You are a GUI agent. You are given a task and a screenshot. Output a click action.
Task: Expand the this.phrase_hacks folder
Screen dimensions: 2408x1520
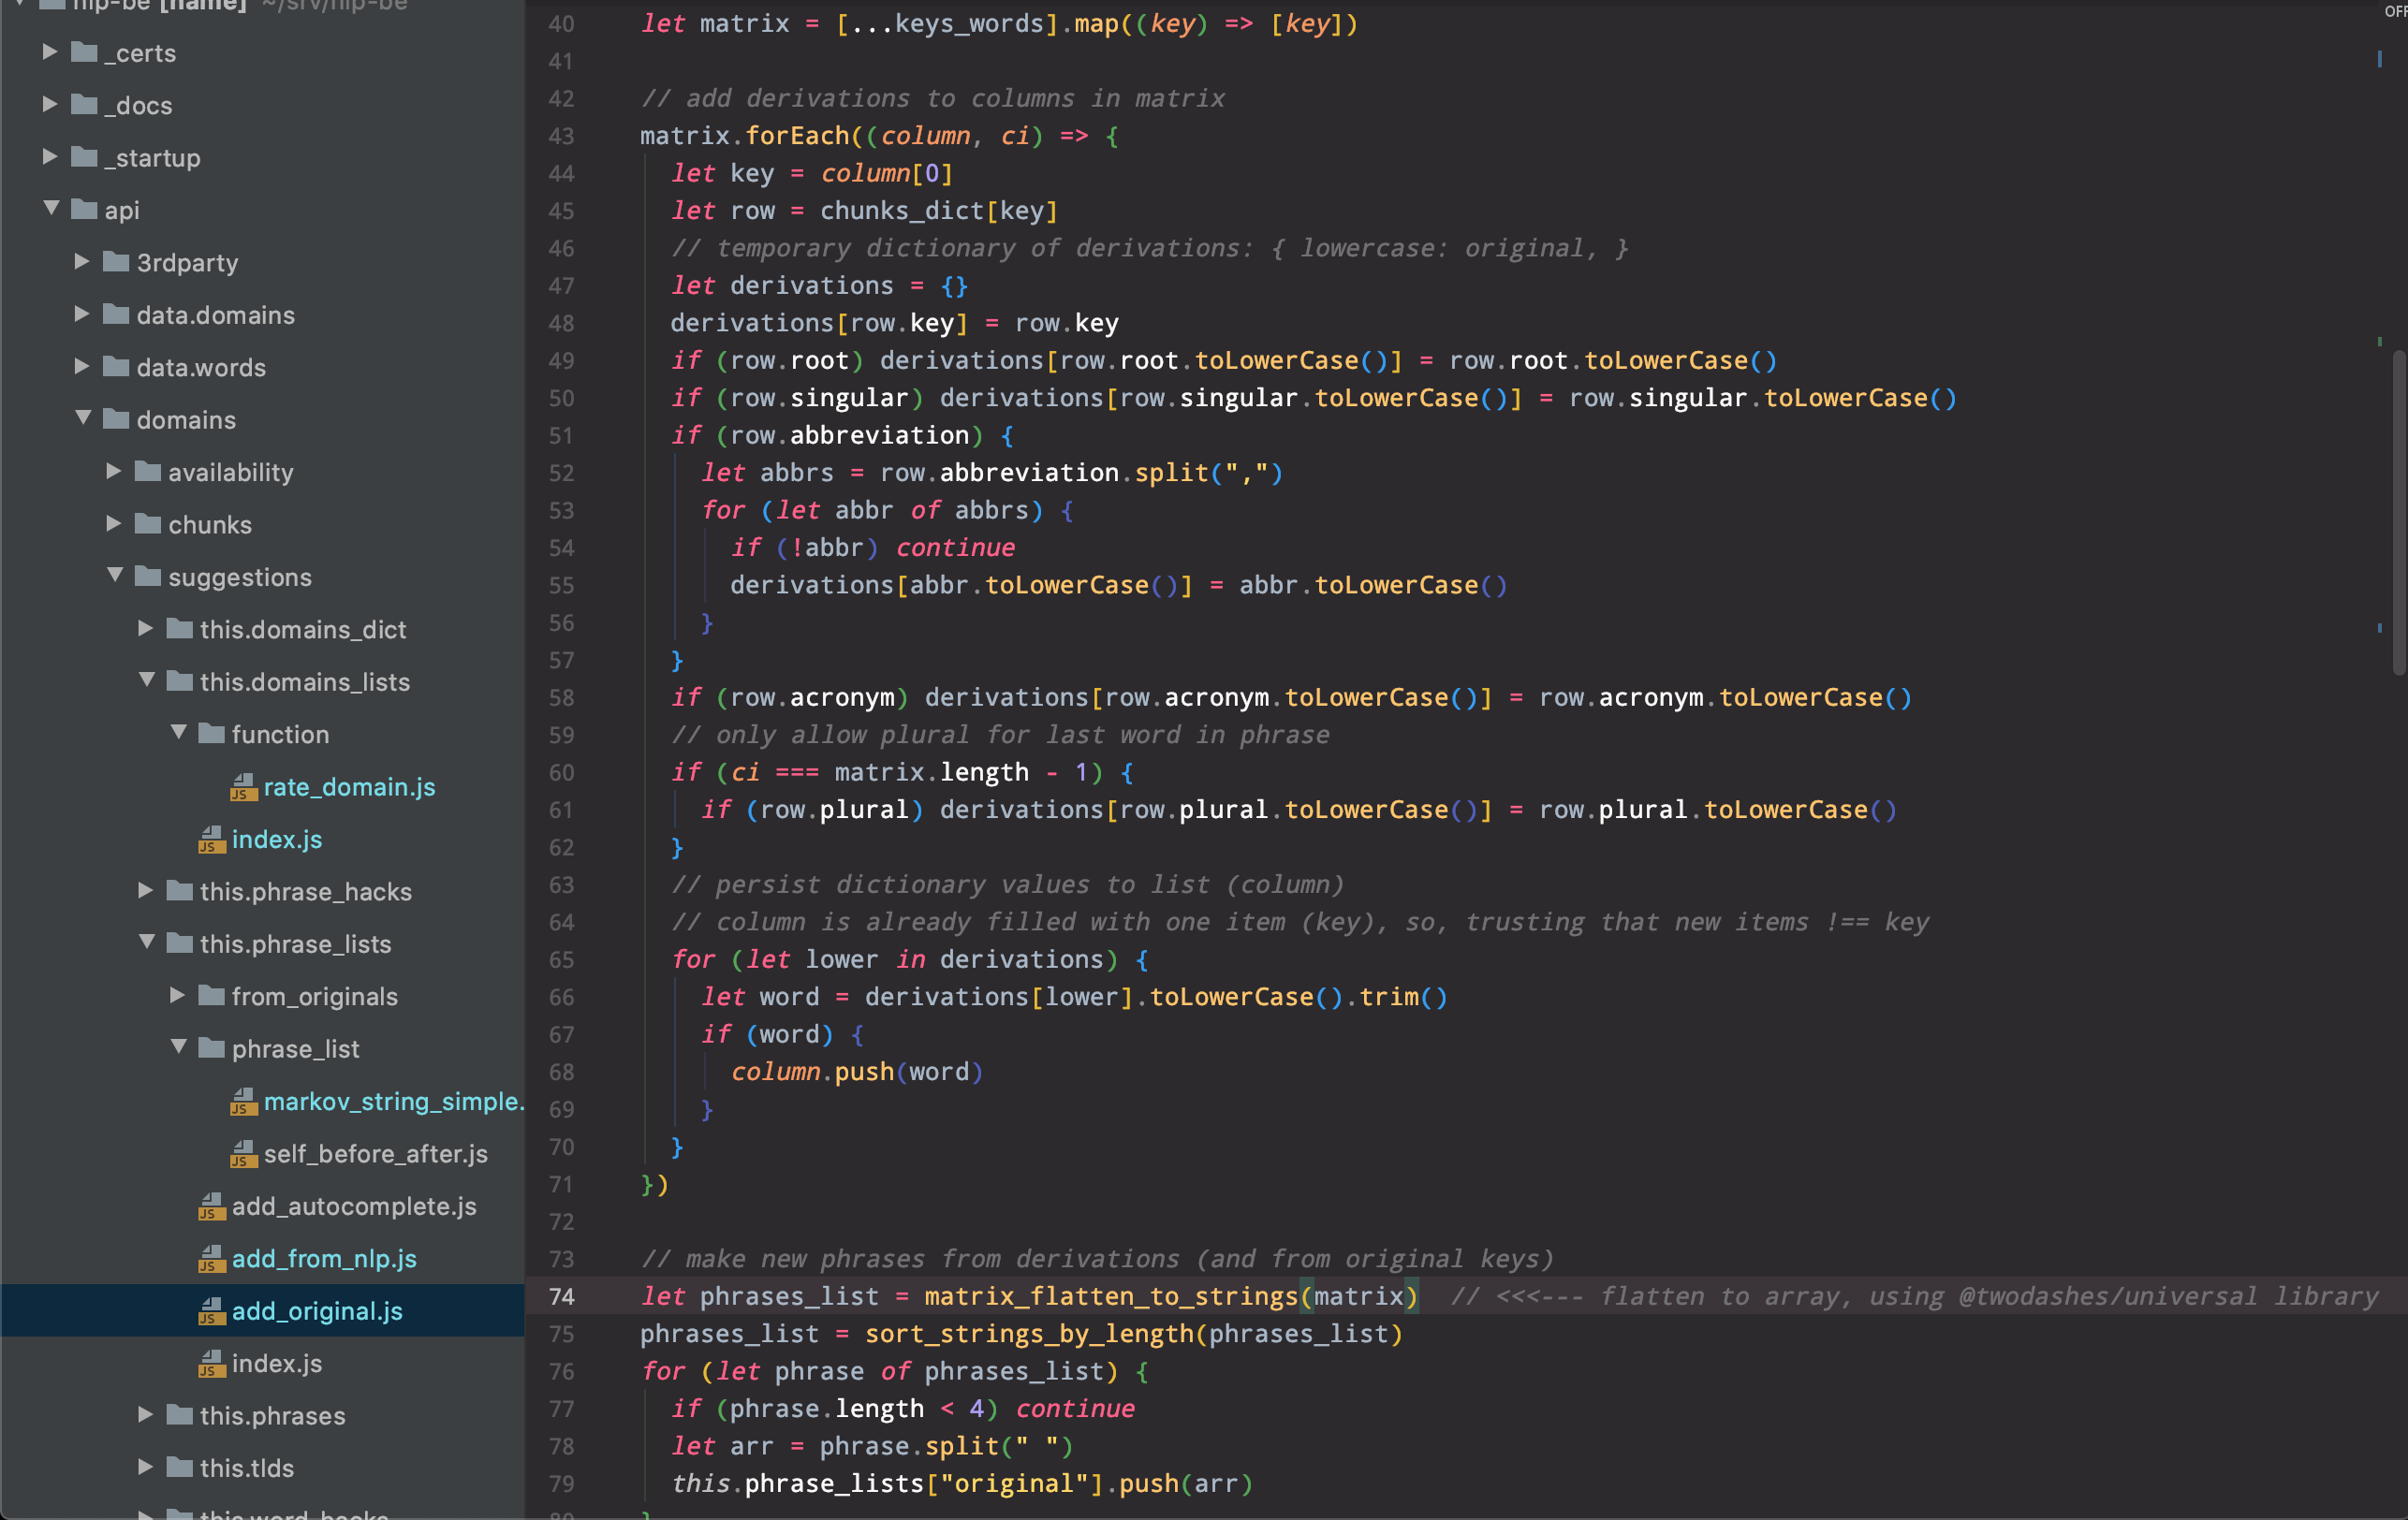146,891
